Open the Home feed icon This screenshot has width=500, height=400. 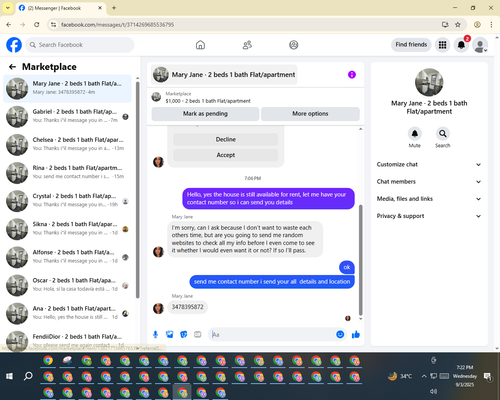pyautogui.click(x=200, y=45)
